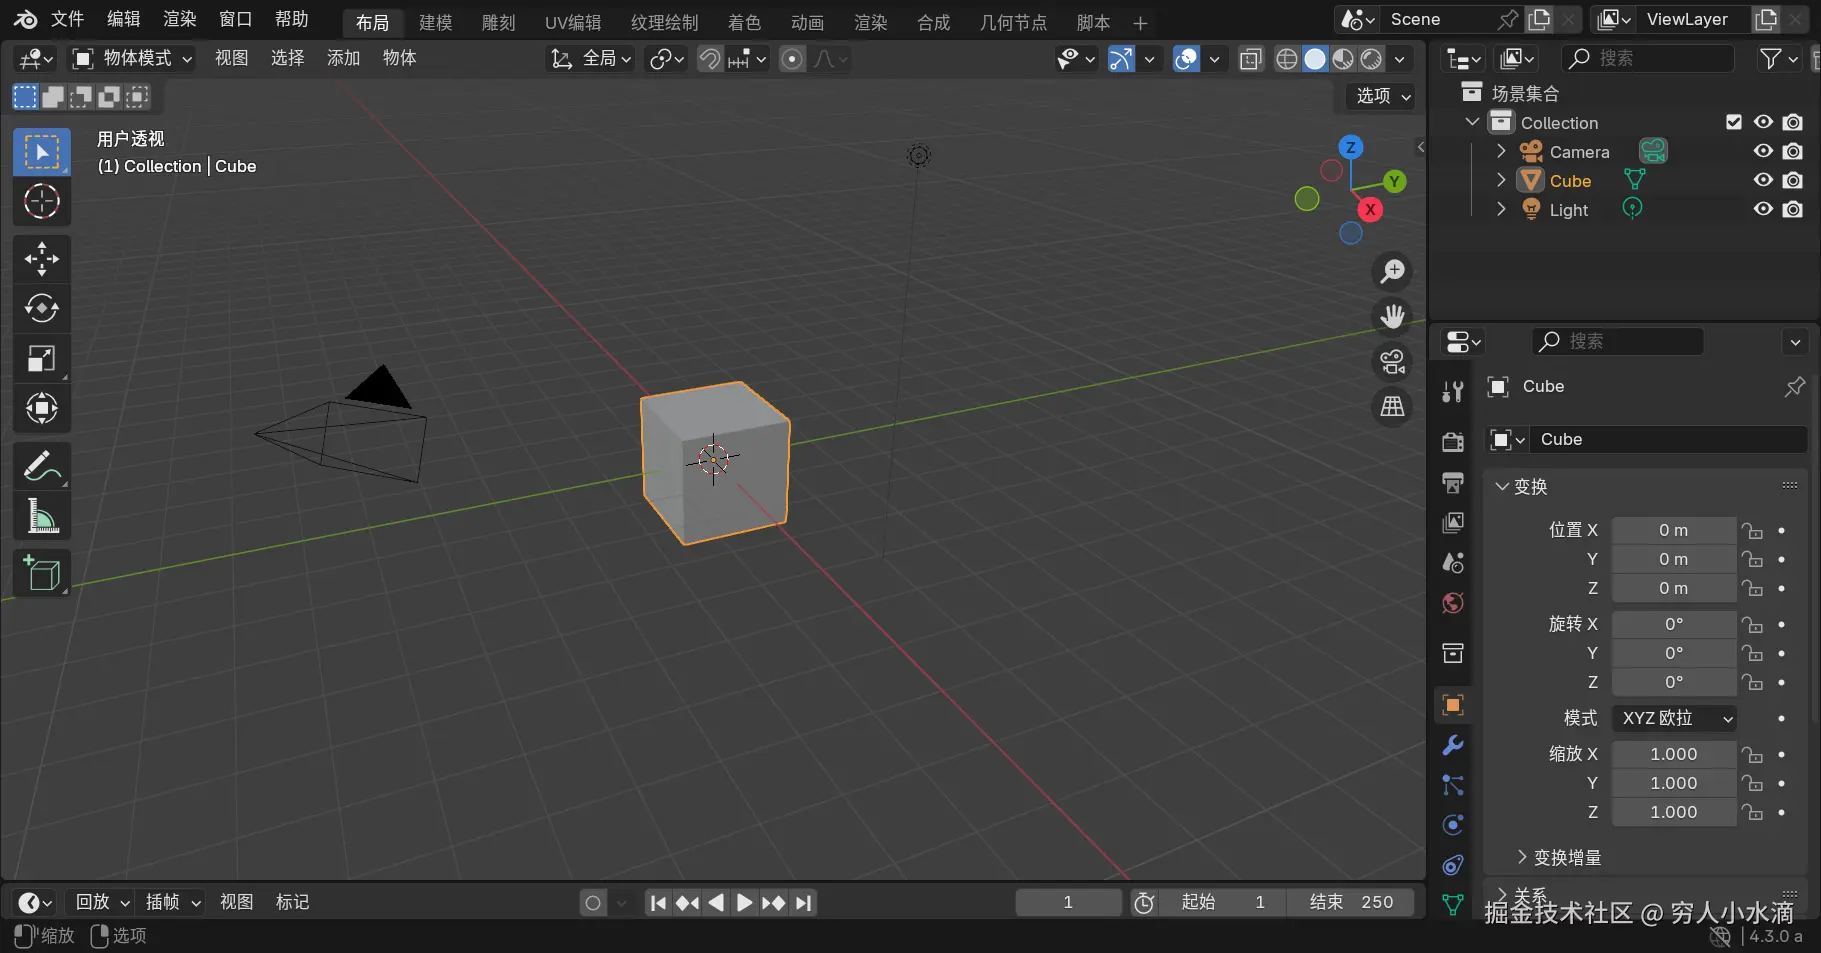The image size is (1821, 953).
Task: Select the Measure tool
Action: click(x=42, y=515)
